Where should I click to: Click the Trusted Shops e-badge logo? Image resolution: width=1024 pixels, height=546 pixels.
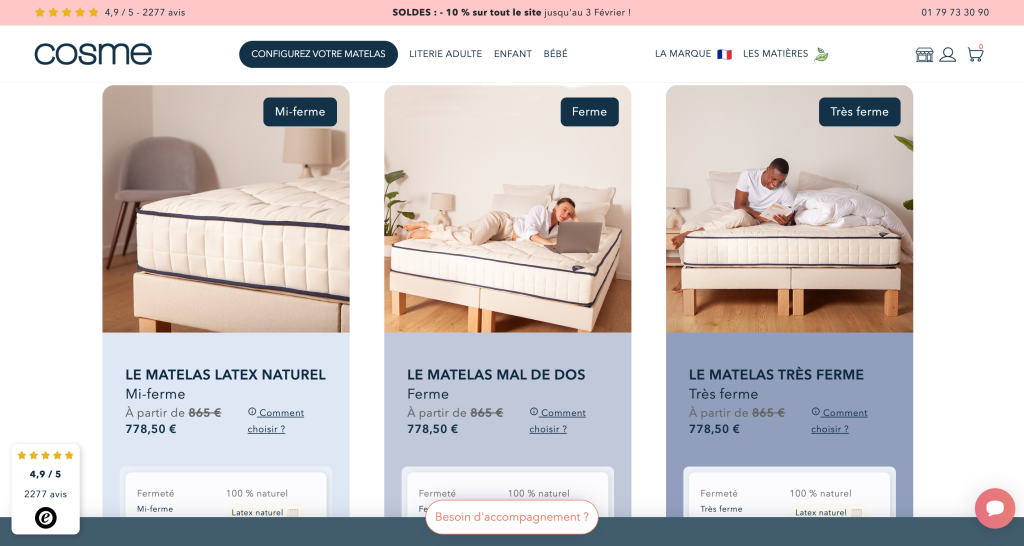coord(46,518)
